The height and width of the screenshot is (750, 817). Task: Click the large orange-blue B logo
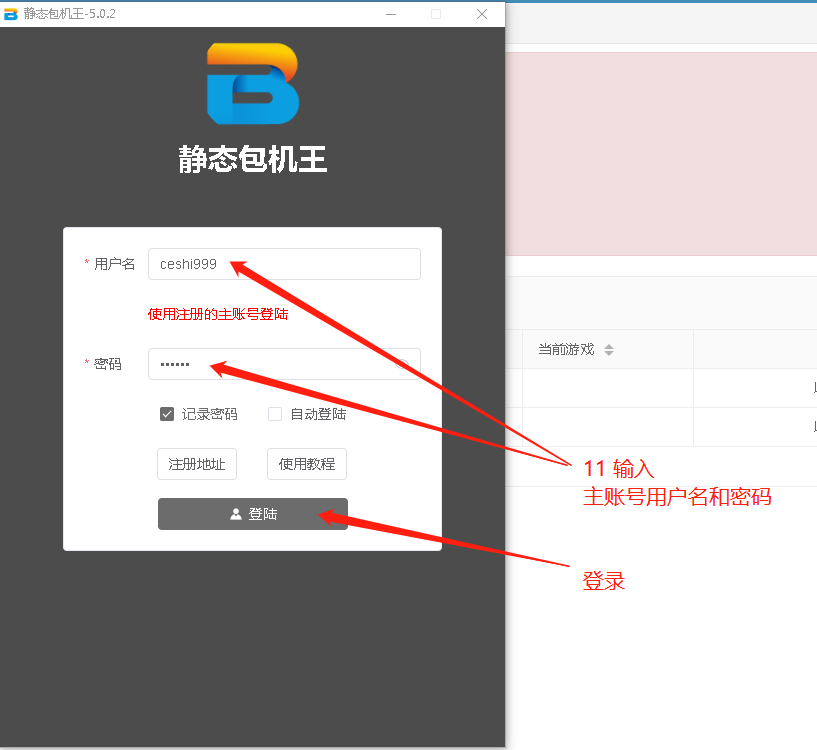click(252, 84)
